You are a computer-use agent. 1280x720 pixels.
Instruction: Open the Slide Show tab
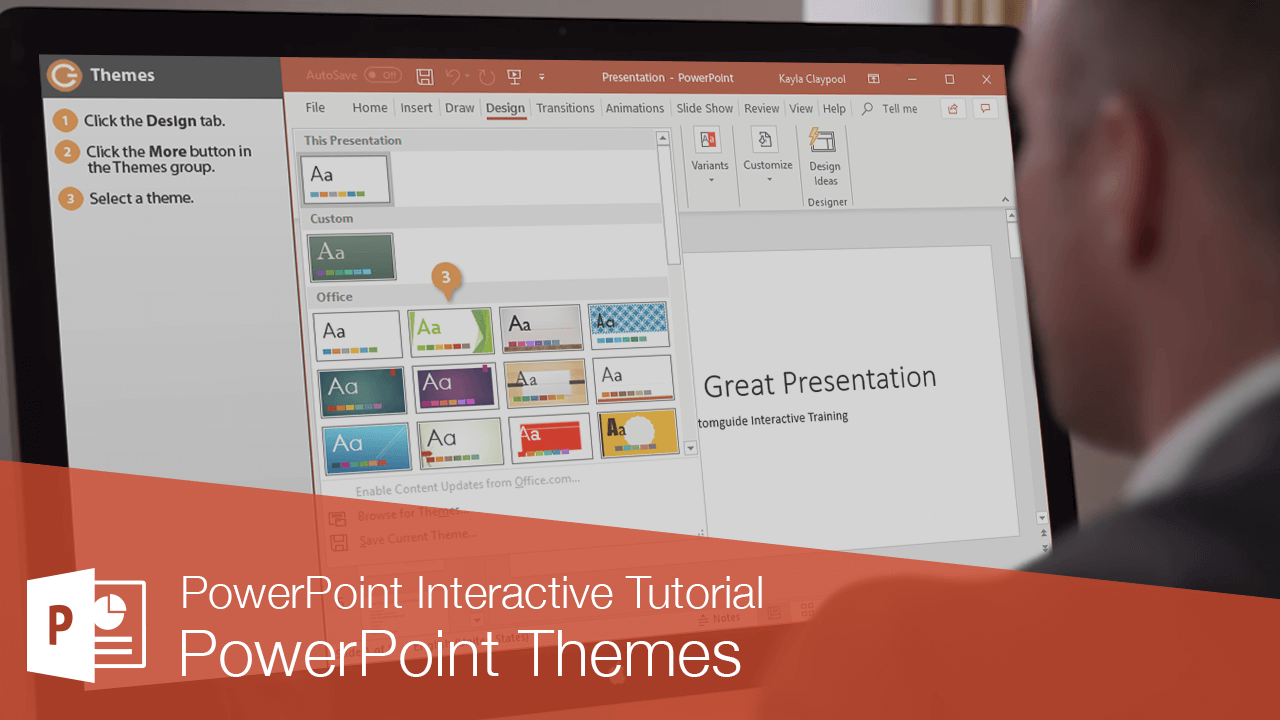(704, 108)
